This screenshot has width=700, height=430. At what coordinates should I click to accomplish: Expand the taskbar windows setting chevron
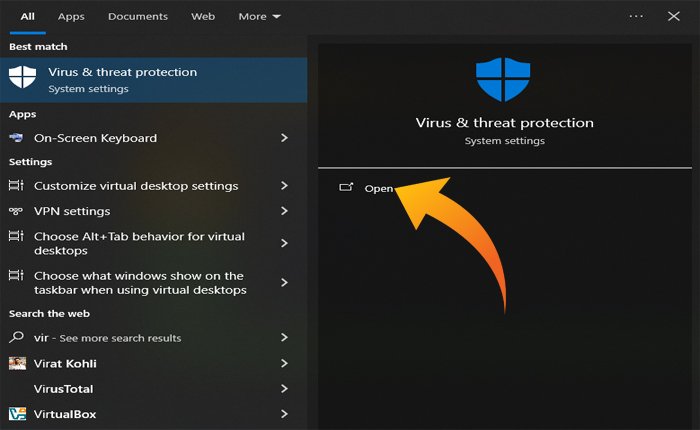tap(284, 283)
